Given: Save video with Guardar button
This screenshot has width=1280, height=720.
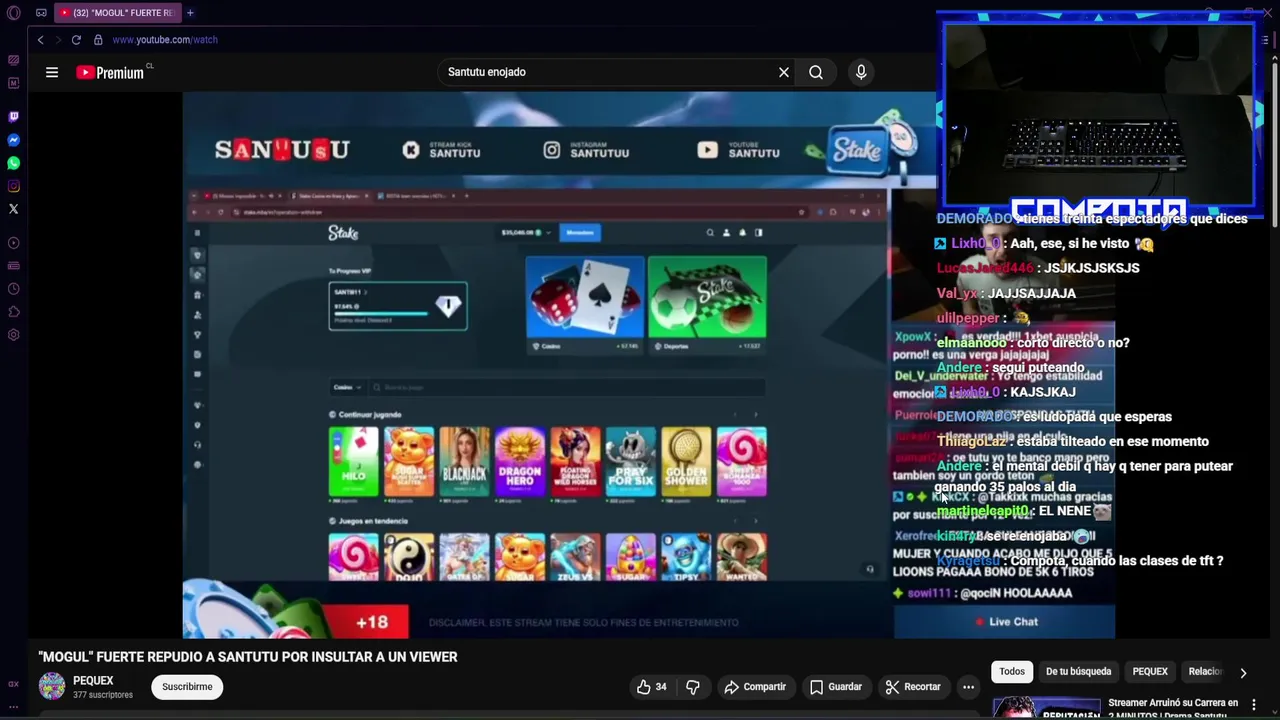Looking at the screenshot, I should [x=836, y=687].
